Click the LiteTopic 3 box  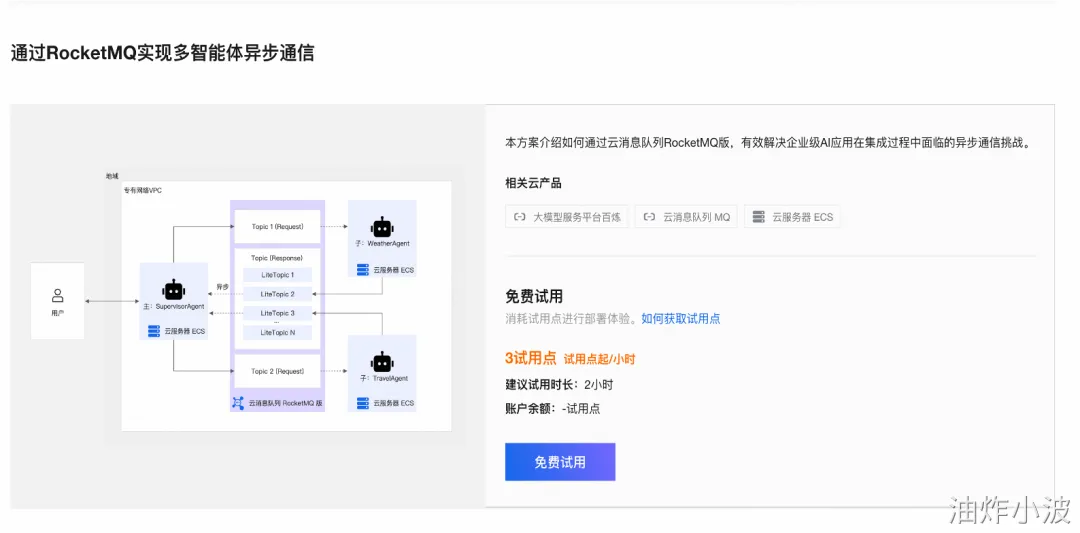tap(278, 313)
